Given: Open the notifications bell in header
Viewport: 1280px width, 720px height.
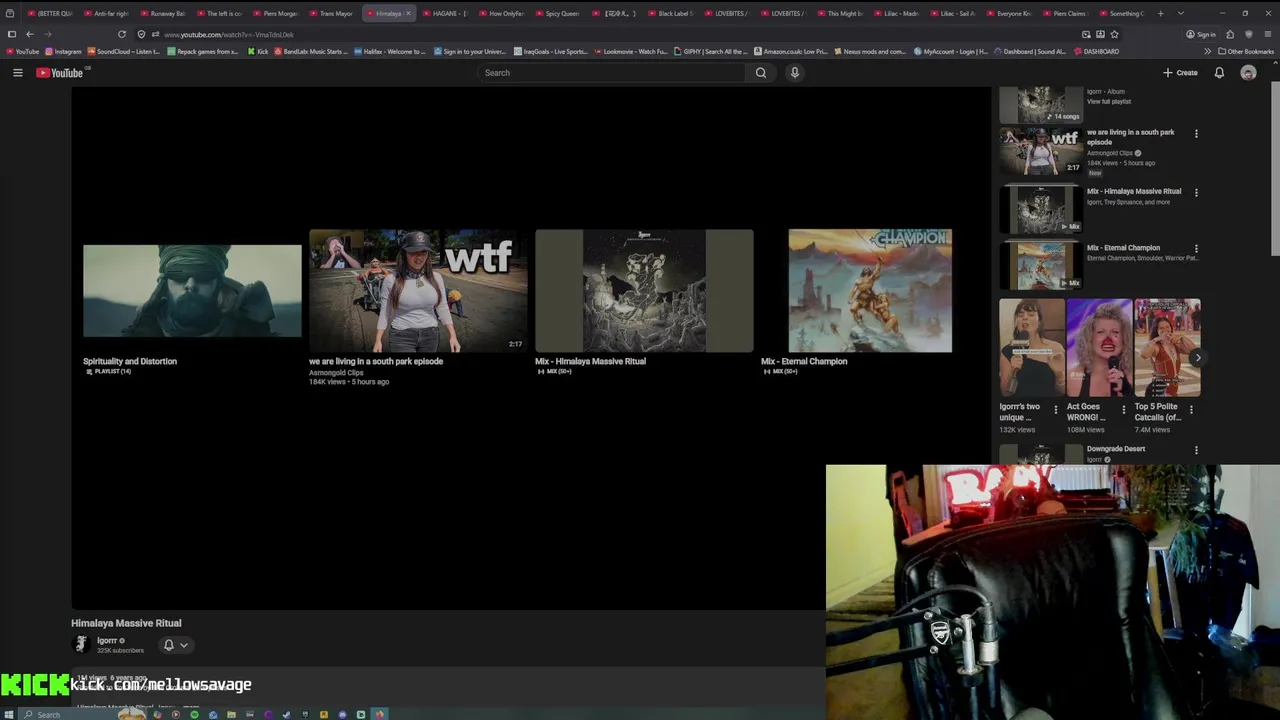Looking at the screenshot, I should click(1219, 73).
